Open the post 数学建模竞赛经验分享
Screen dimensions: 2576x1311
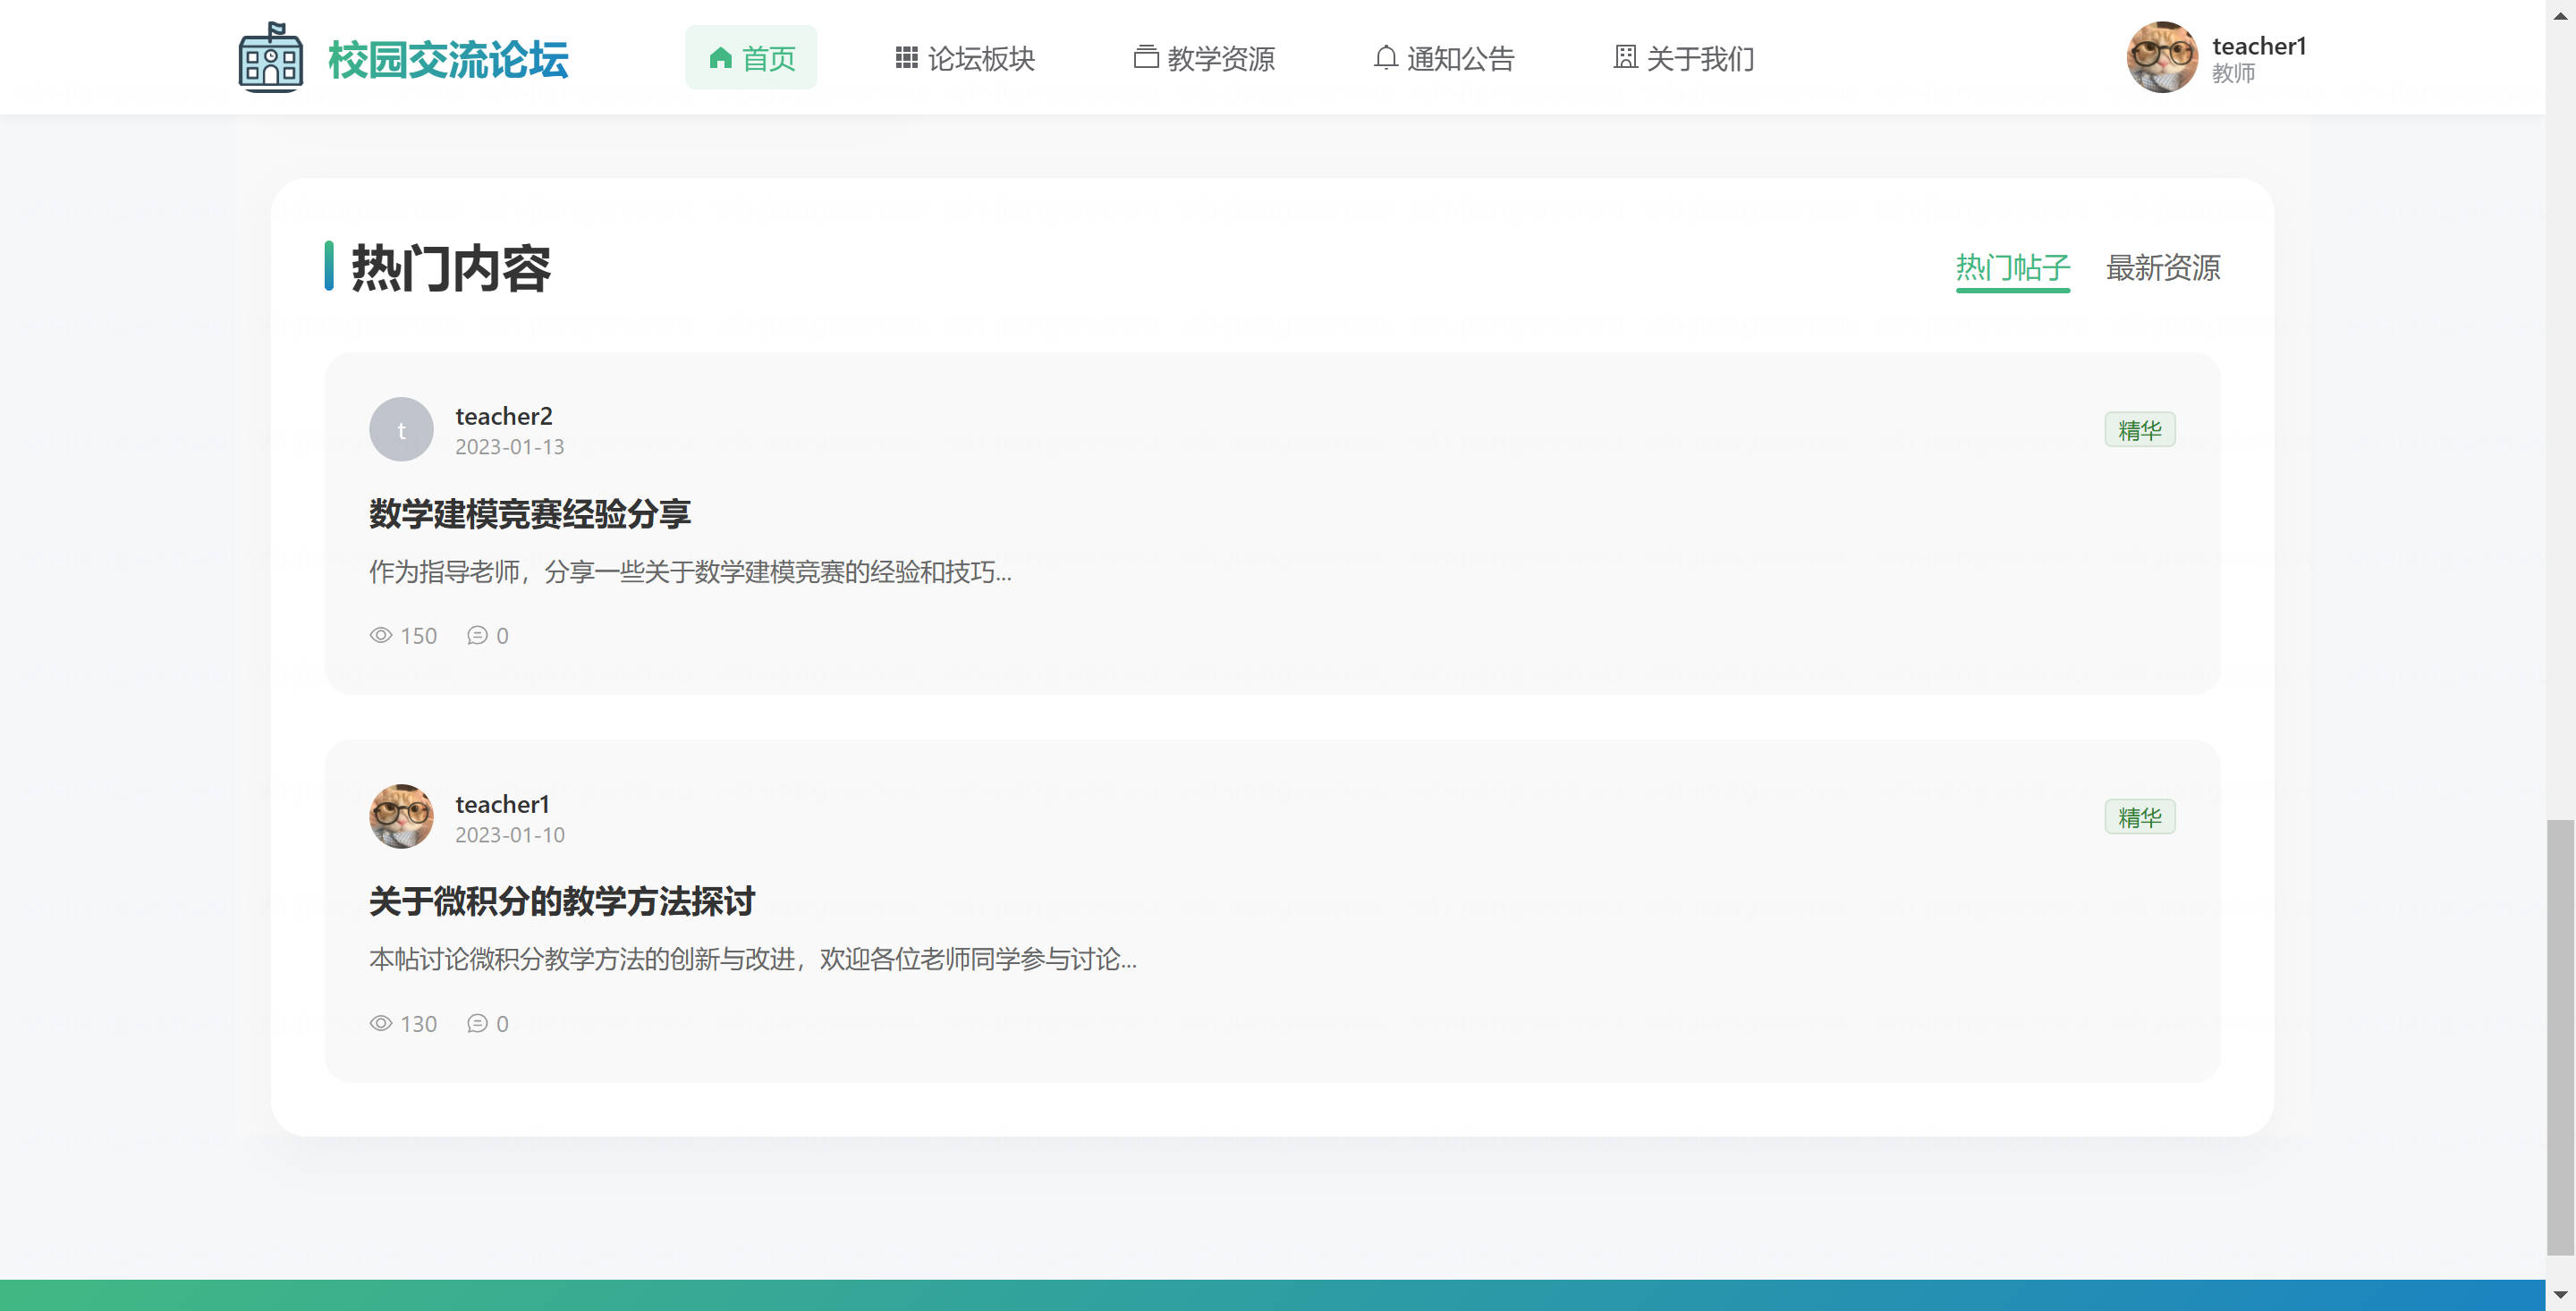[530, 514]
